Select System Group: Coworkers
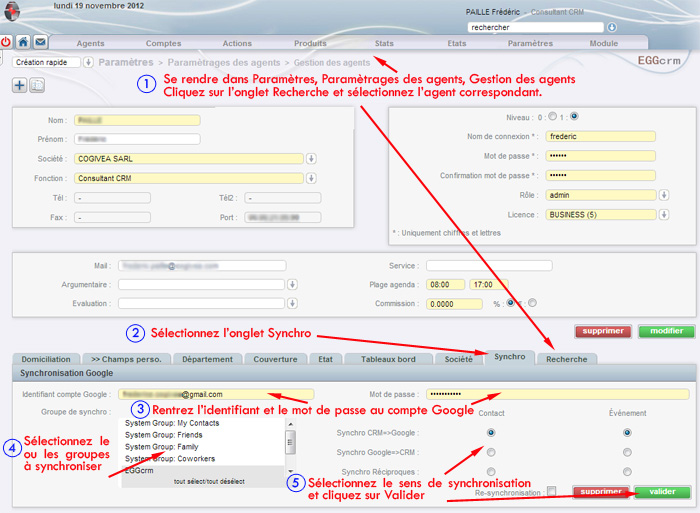The image size is (700, 513). pos(170,459)
